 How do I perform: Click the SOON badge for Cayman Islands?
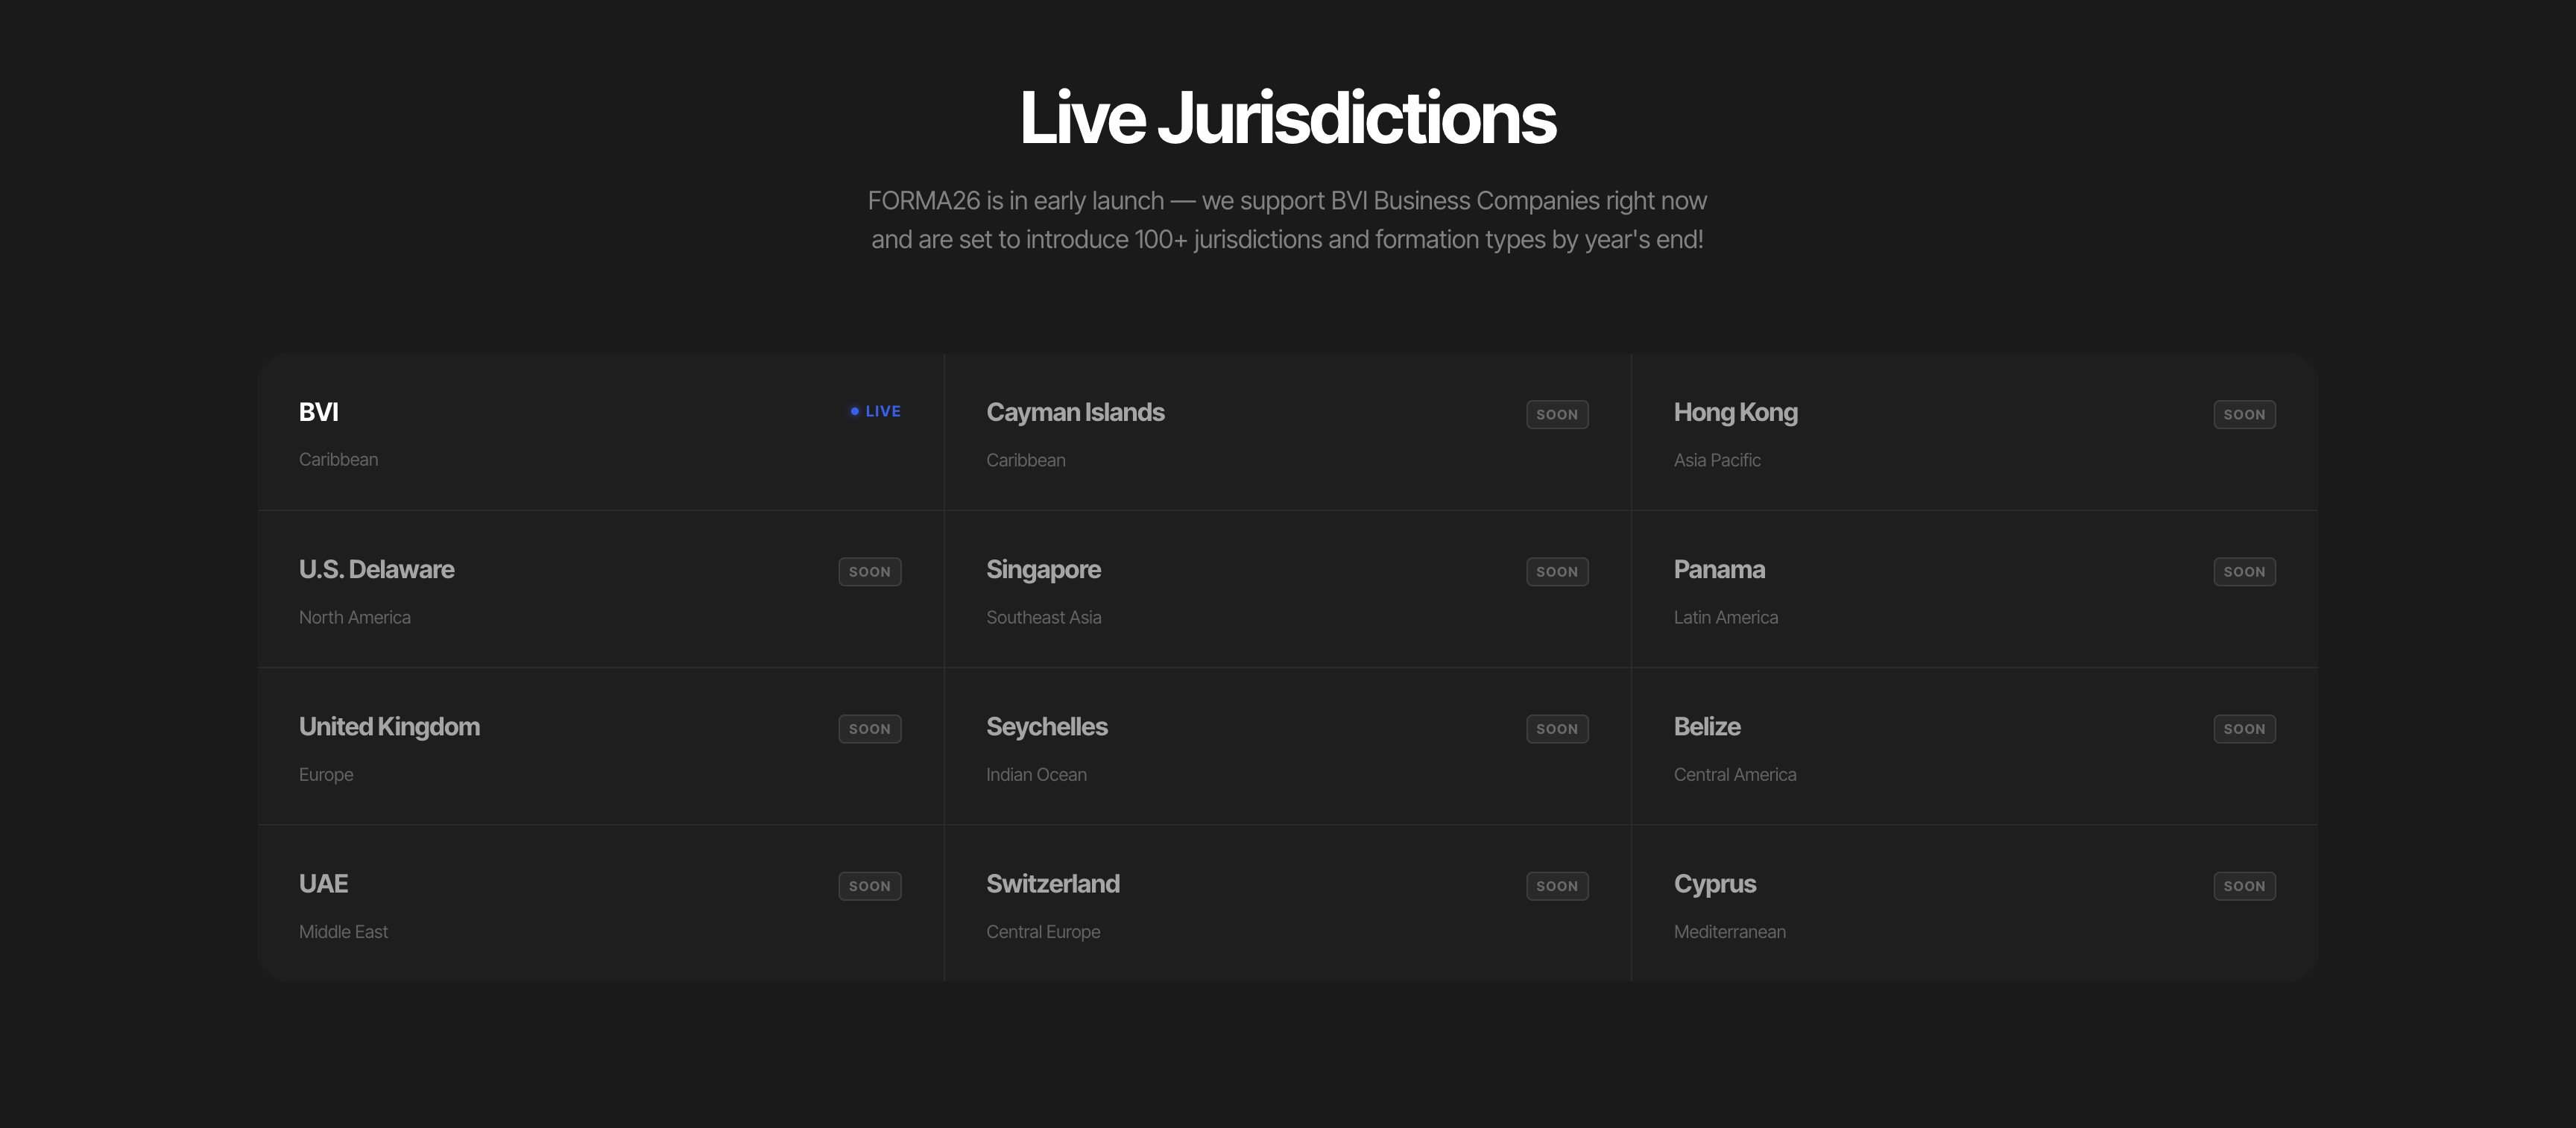click(1557, 414)
